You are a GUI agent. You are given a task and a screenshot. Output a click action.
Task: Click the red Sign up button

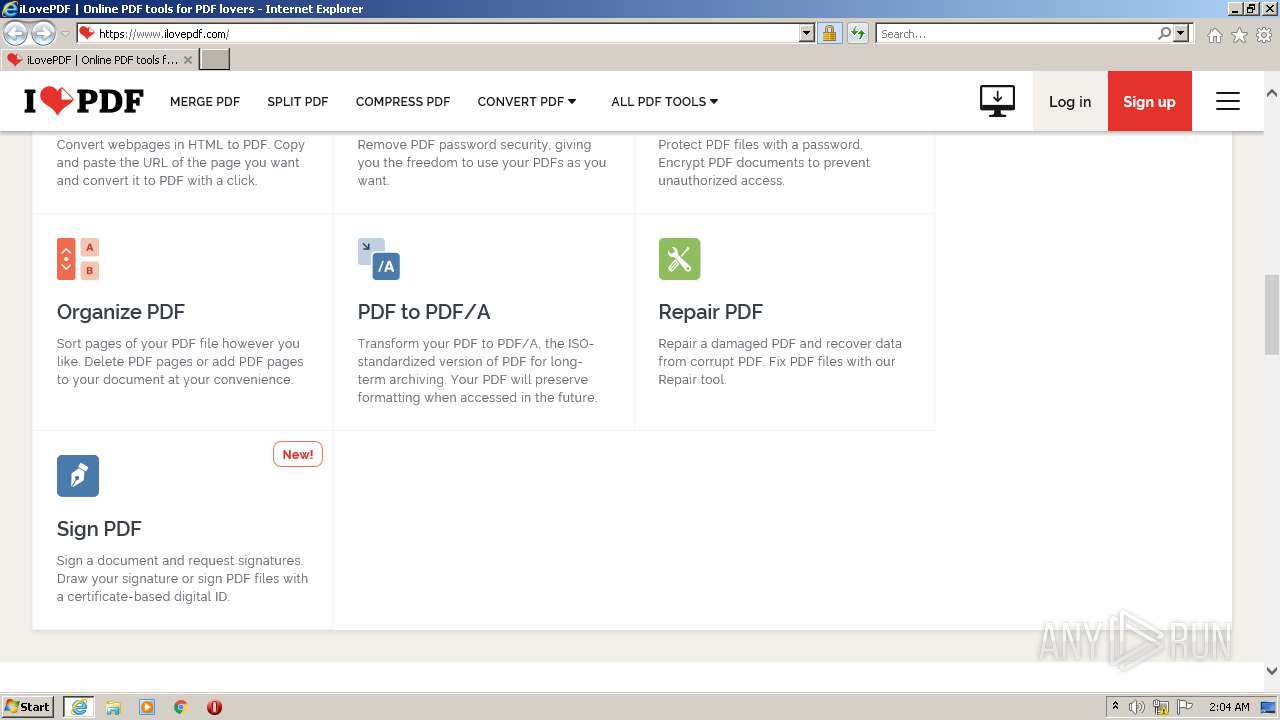(x=1149, y=101)
